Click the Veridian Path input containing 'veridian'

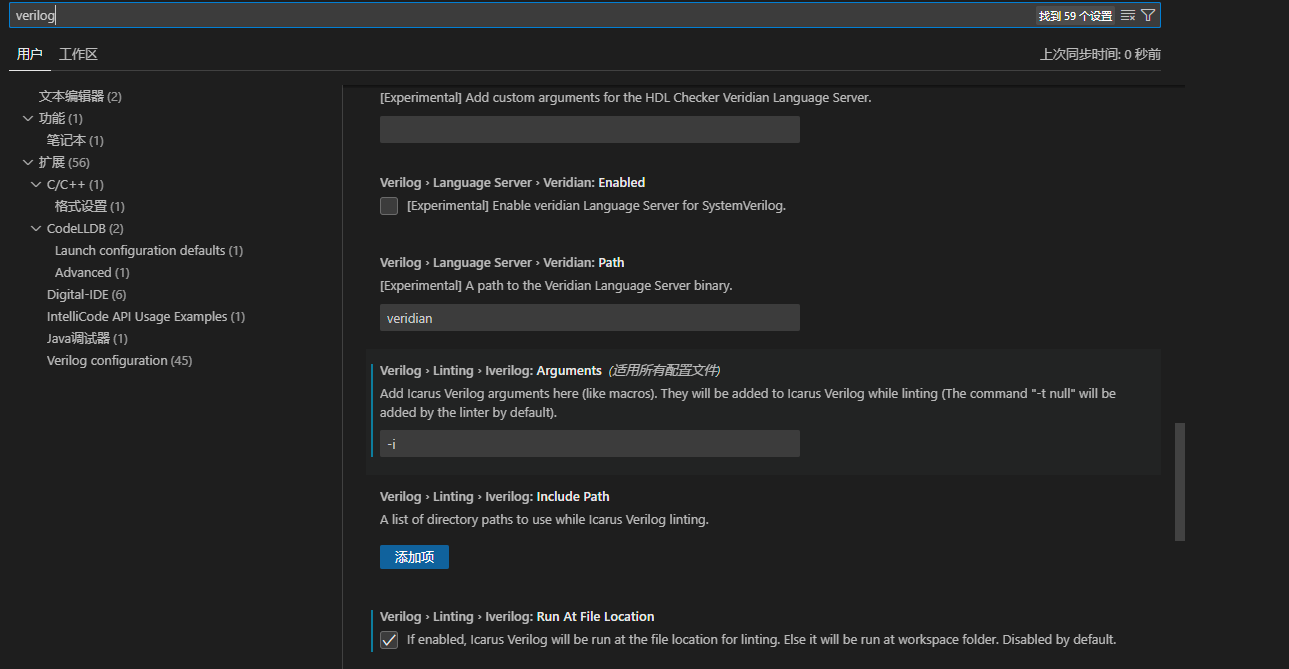pyautogui.click(x=589, y=317)
